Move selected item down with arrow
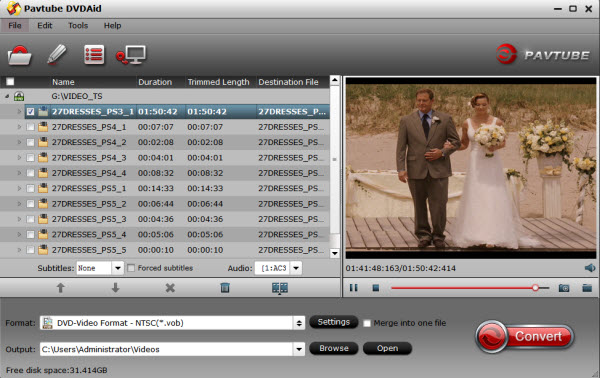The image size is (600, 378). [x=115, y=288]
